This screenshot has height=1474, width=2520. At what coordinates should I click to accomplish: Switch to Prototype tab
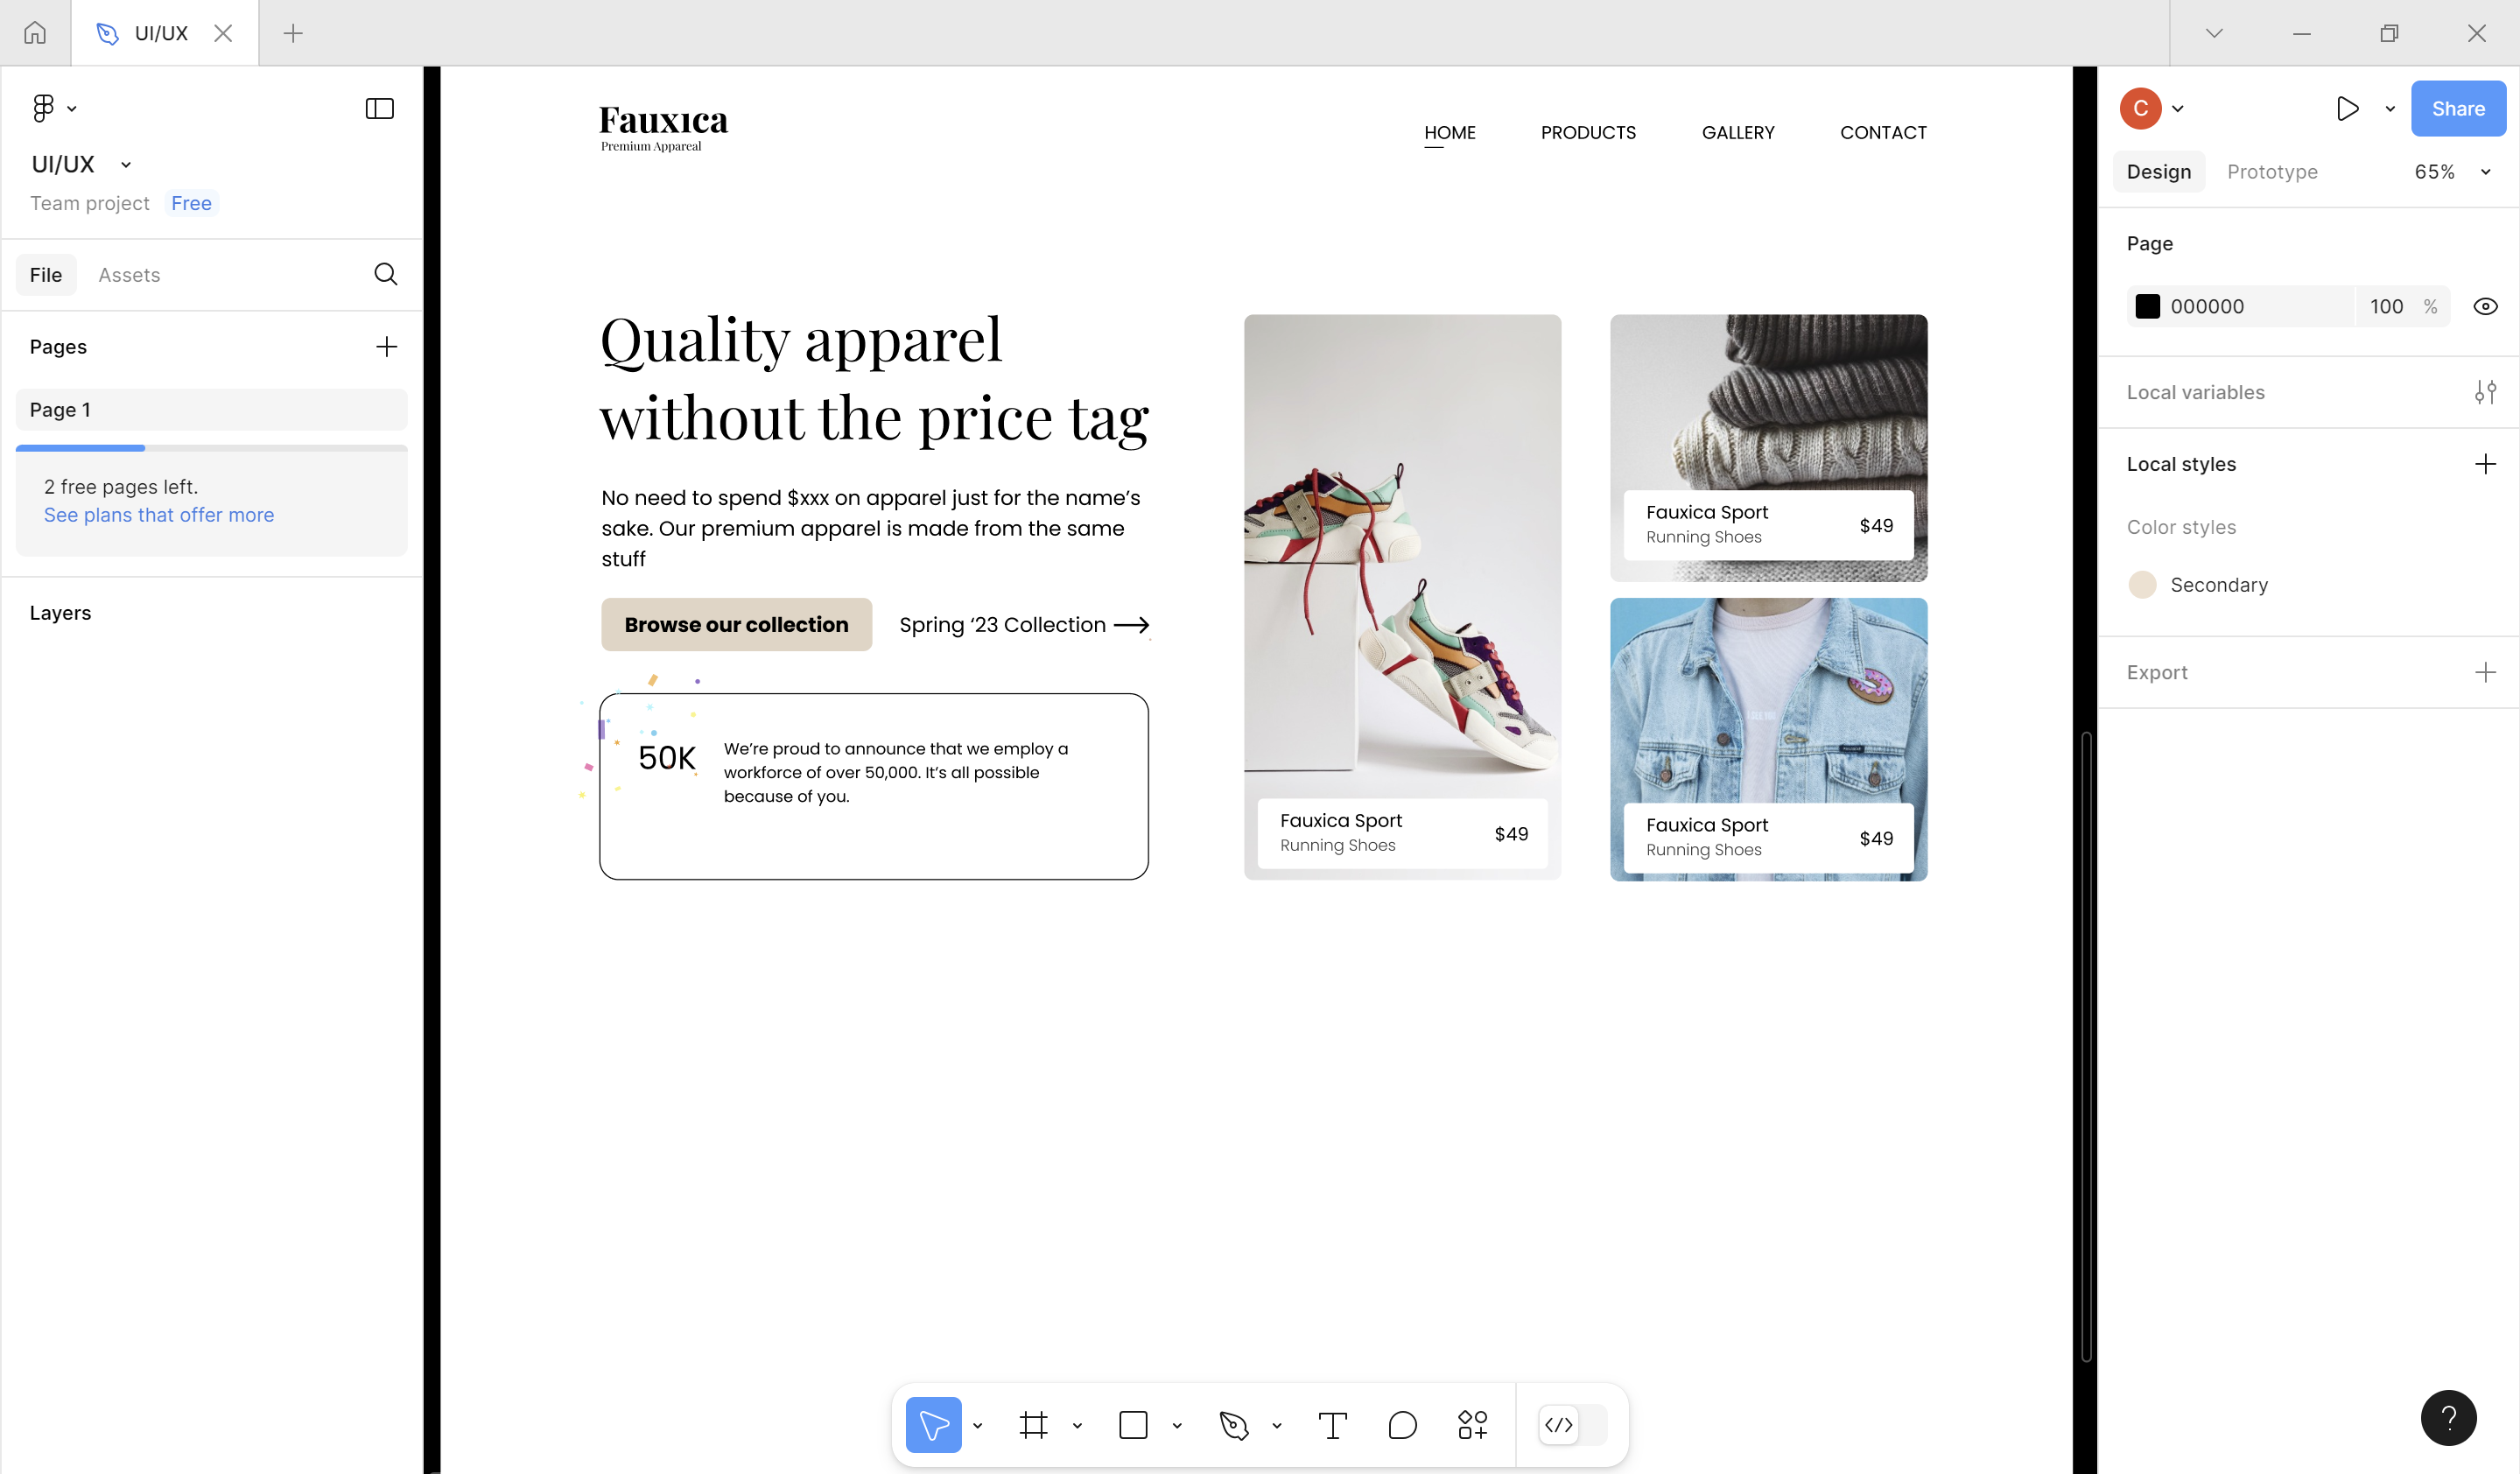(2272, 170)
